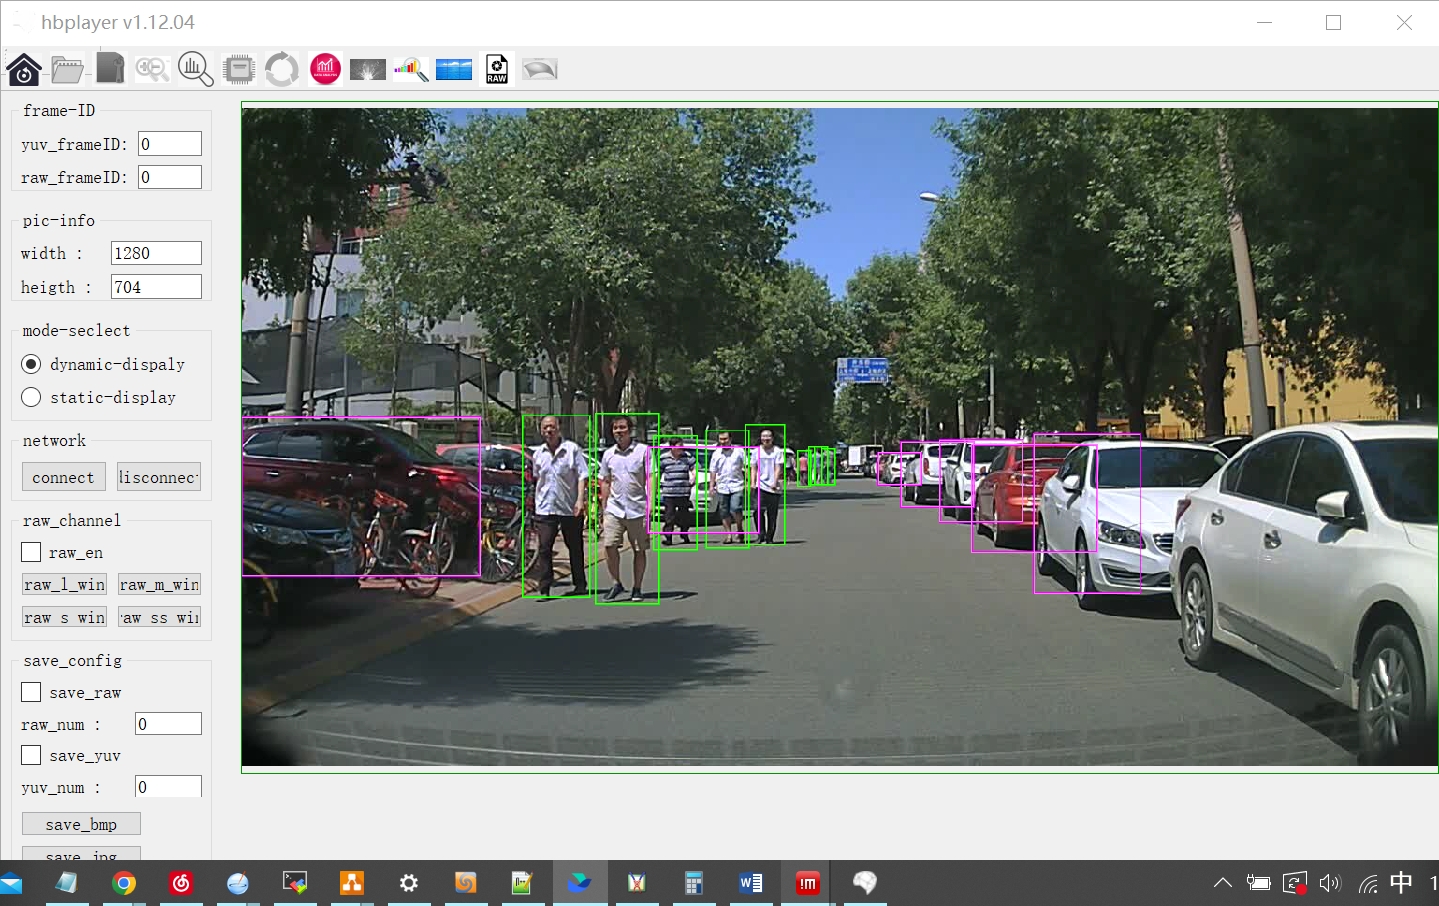1439x906 pixels.
Task: Click the blue sky tiled image icon
Action: (x=454, y=69)
